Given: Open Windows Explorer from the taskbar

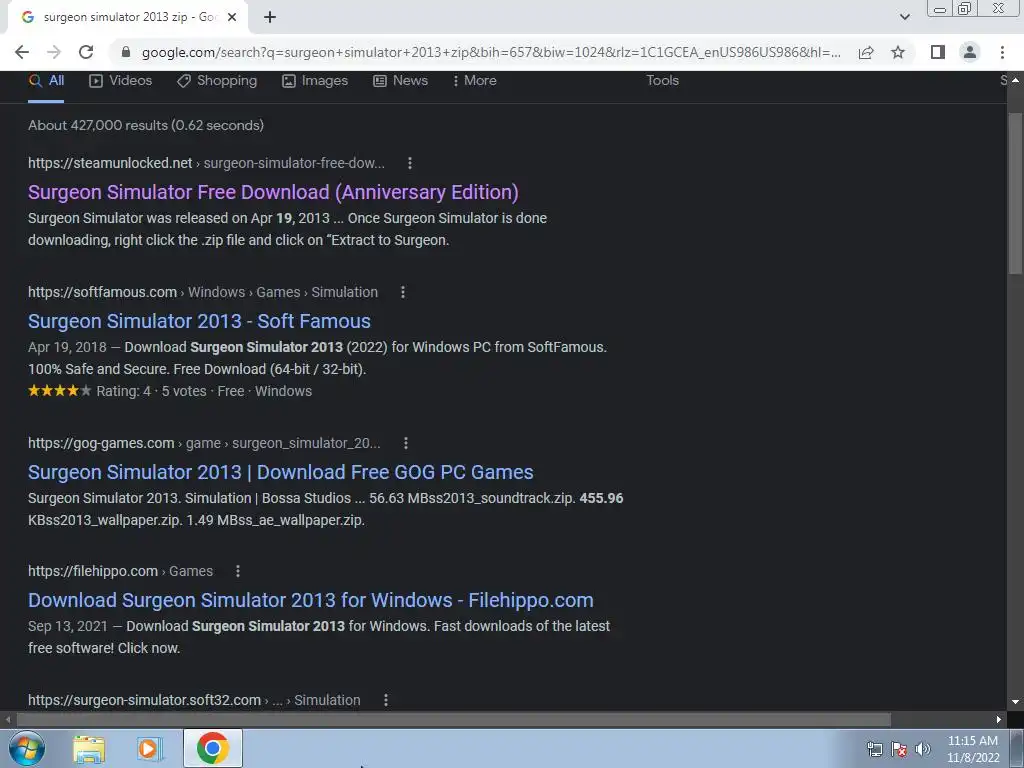Looking at the screenshot, I should 89,749.
